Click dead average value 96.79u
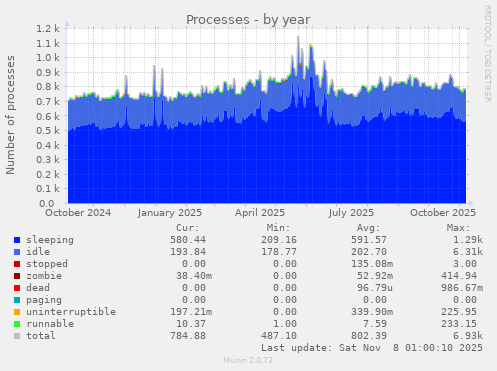Image resolution: width=497 pixels, height=371 pixels. pyautogui.click(x=375, y=288)
